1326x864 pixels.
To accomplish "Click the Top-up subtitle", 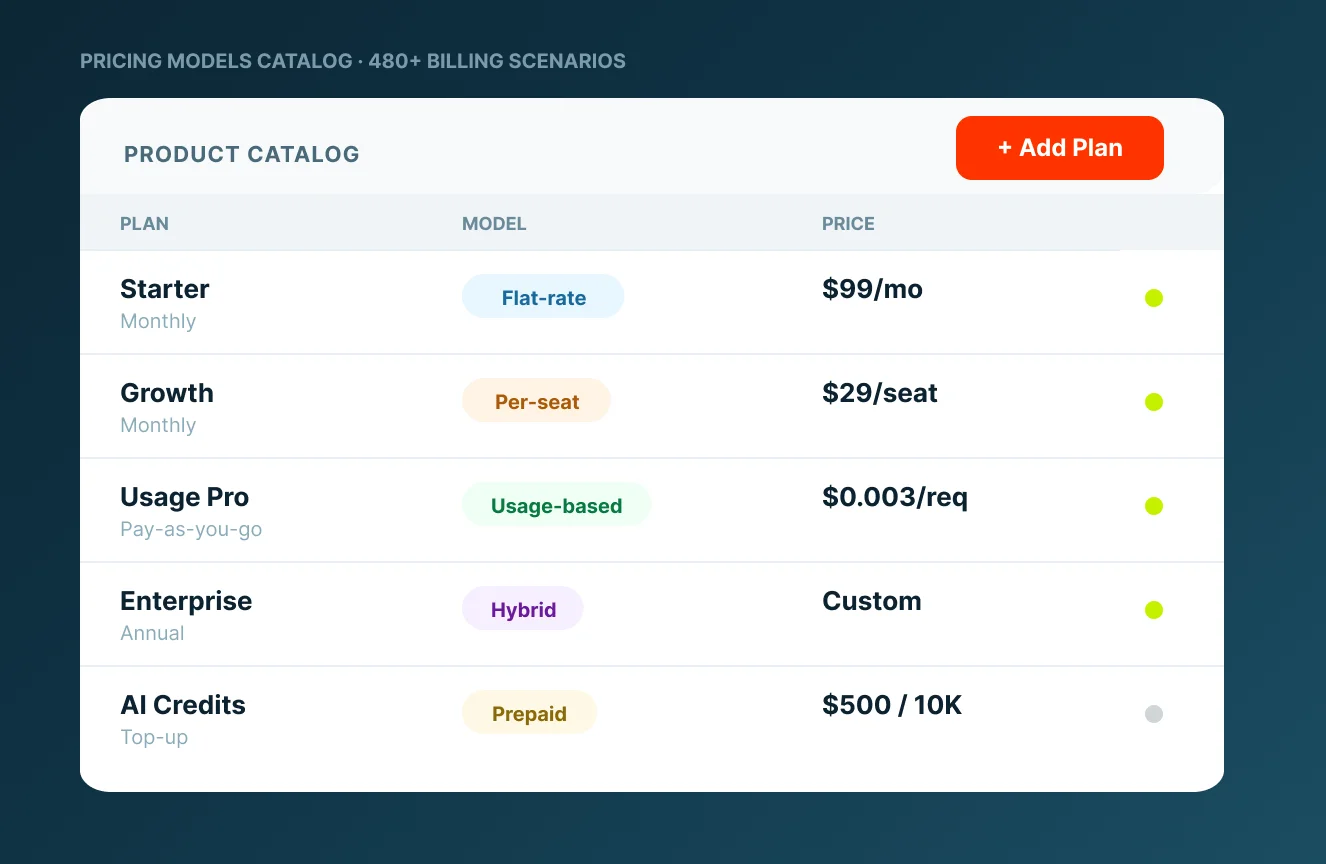I will point(154,738).
